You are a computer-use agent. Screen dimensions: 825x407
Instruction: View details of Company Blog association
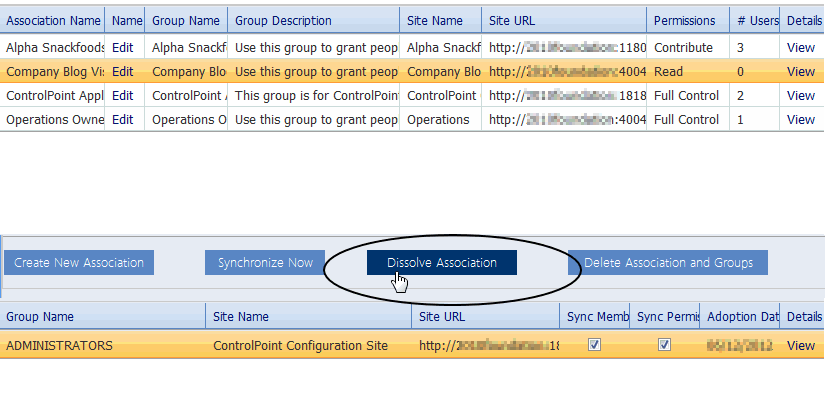tap(801, 72)
